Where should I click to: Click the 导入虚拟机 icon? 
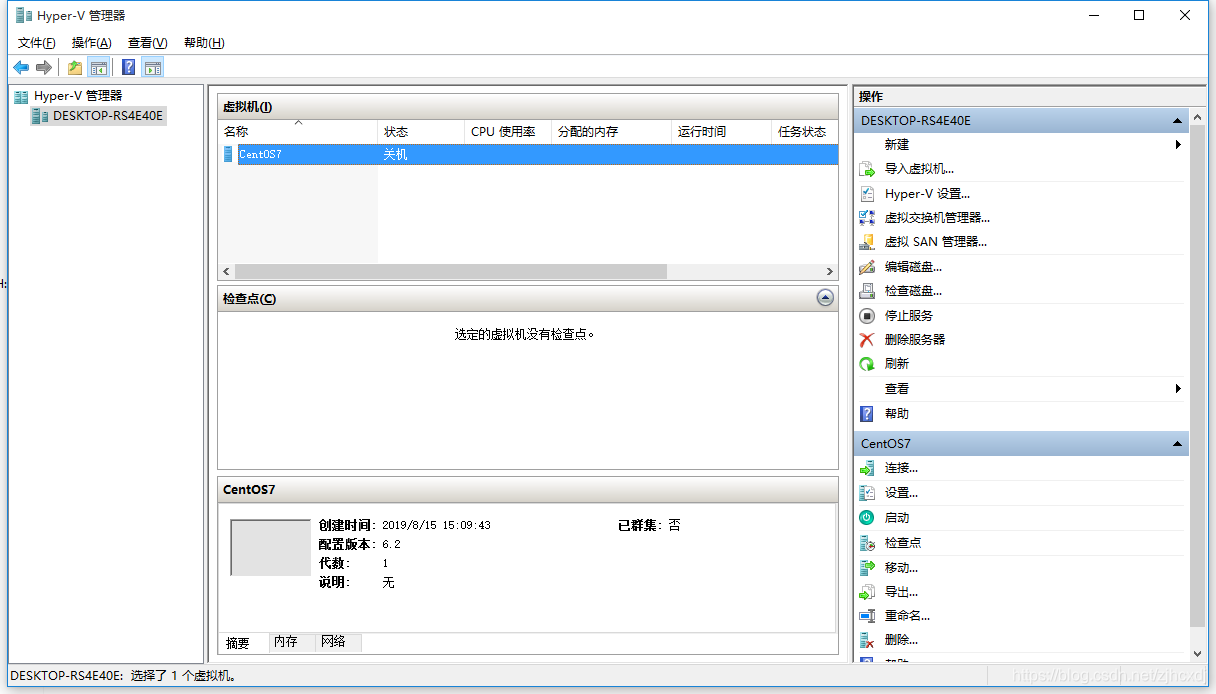(867, 169)
